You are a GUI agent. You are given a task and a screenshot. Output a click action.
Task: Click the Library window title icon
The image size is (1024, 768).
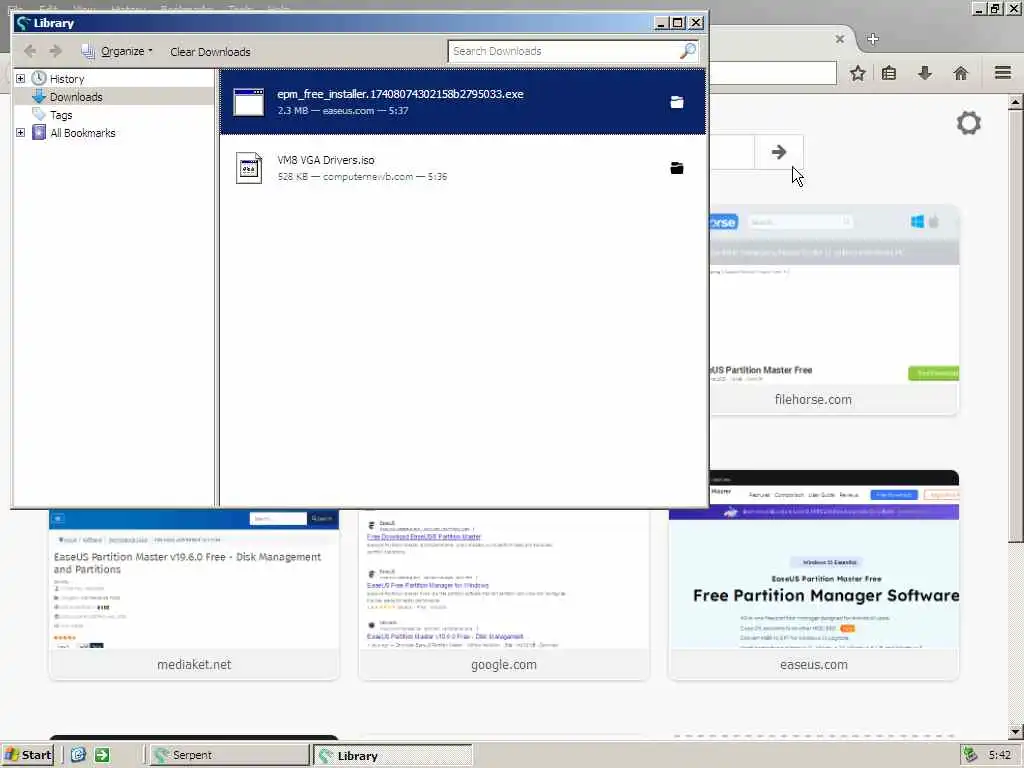(x=24, y=23)
